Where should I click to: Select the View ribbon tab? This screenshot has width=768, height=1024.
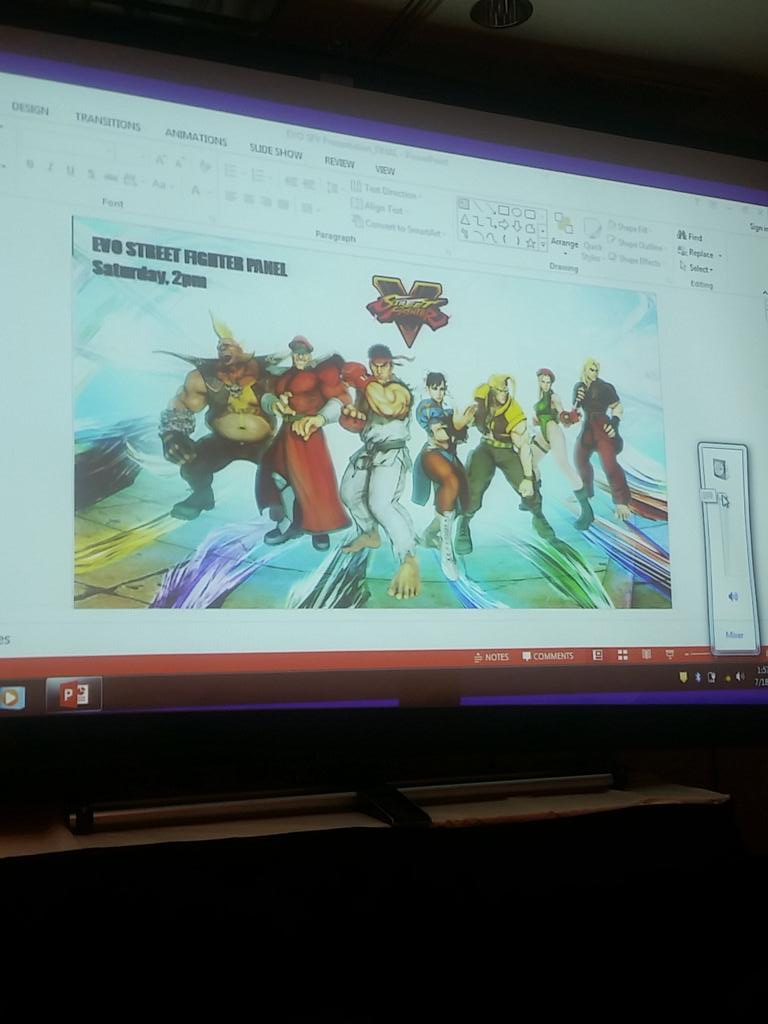[385, 170]
